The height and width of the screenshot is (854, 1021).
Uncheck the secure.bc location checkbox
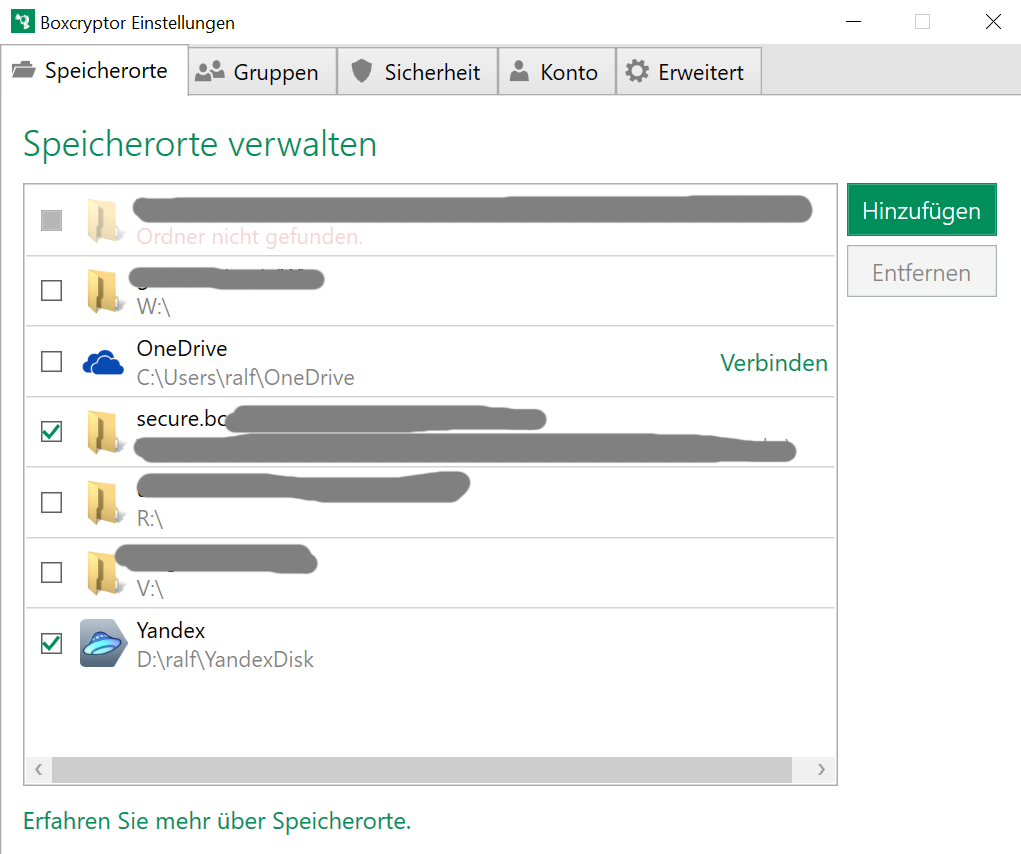click(51, 432)
